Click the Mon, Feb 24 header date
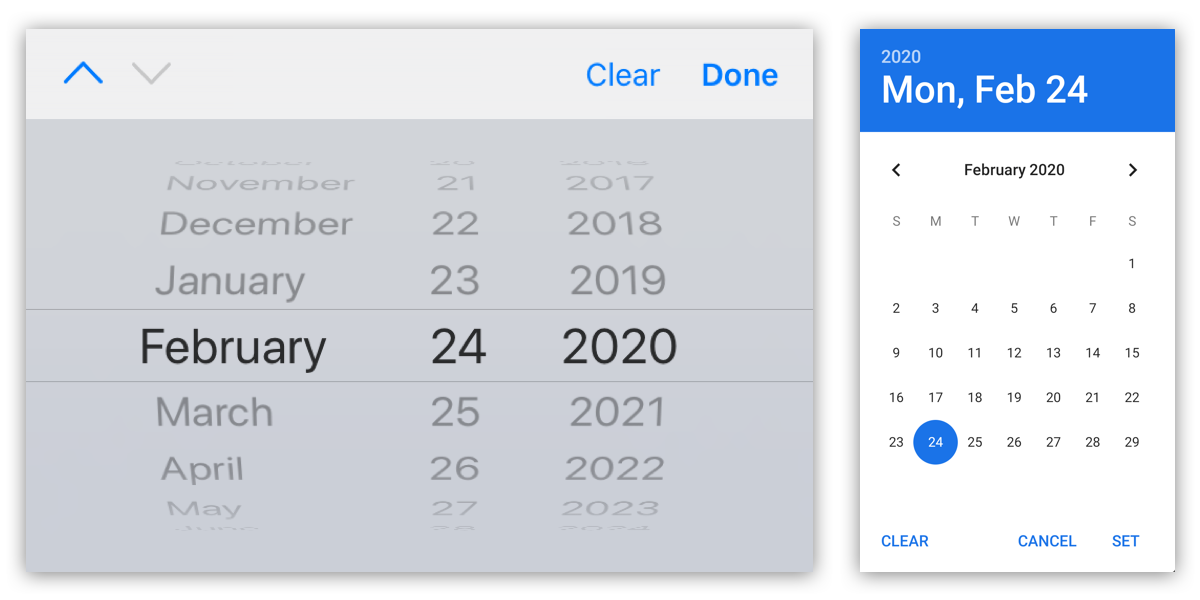Screen dimensions: 1200x600 click(984, 90)
